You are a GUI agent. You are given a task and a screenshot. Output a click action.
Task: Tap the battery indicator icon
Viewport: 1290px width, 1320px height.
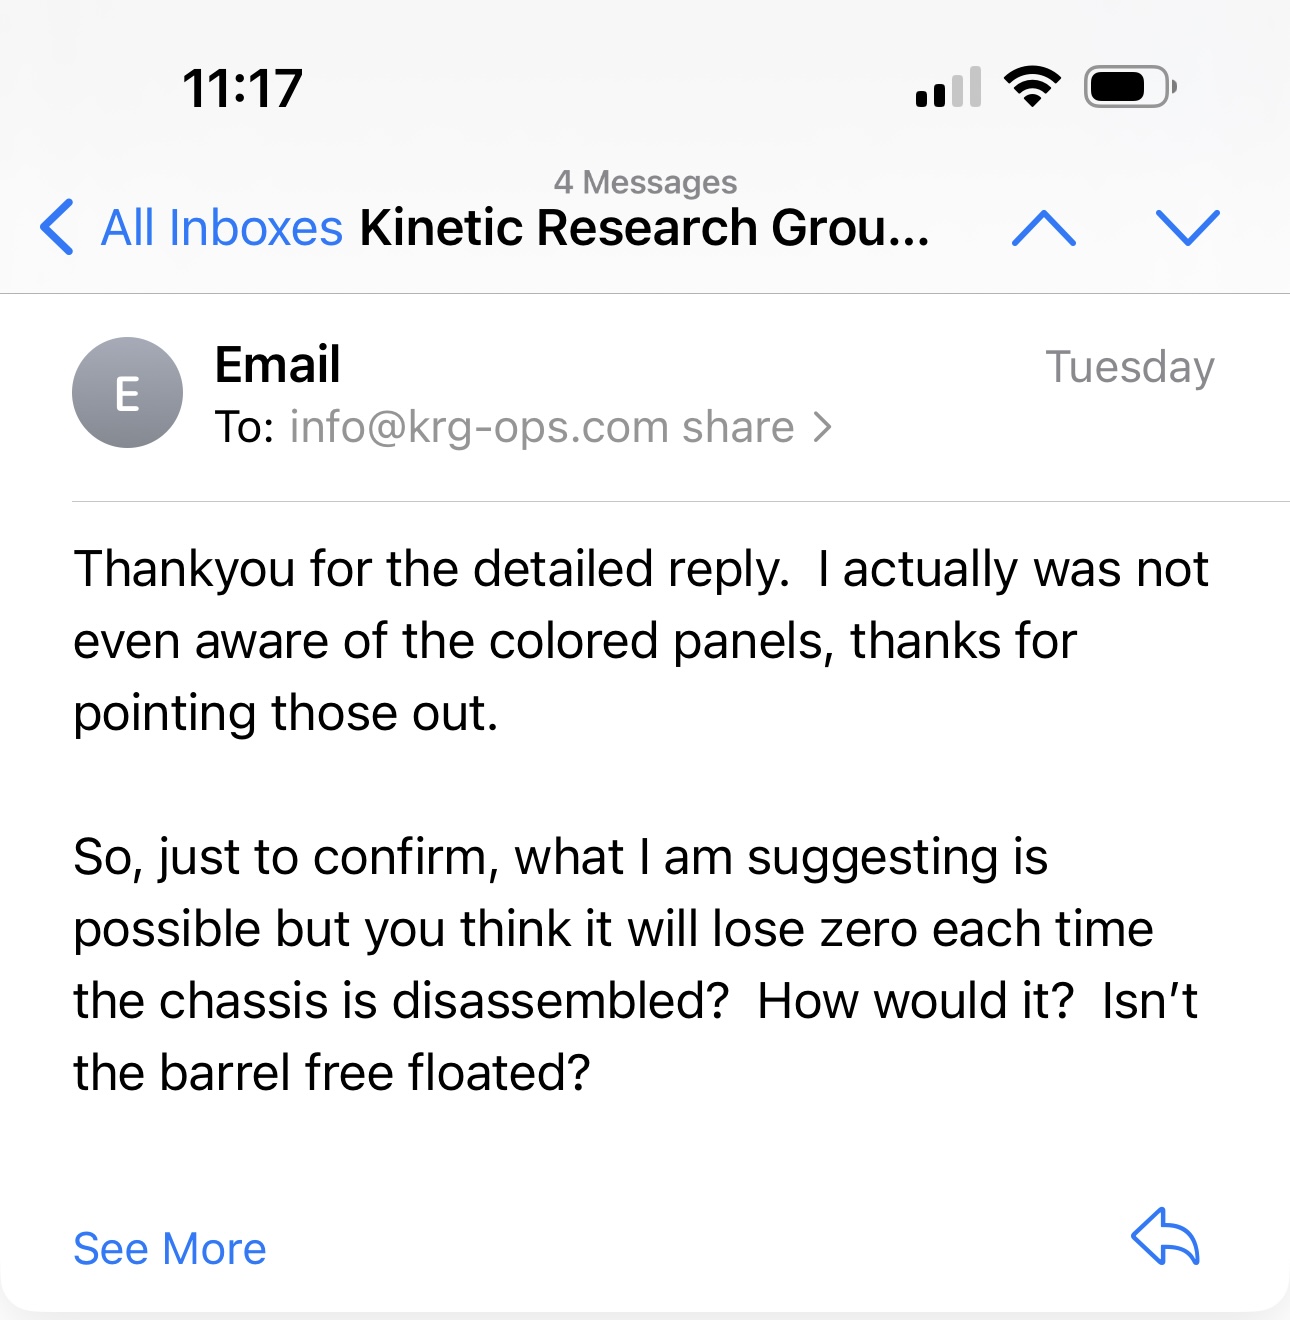(x=1129, y=87)
